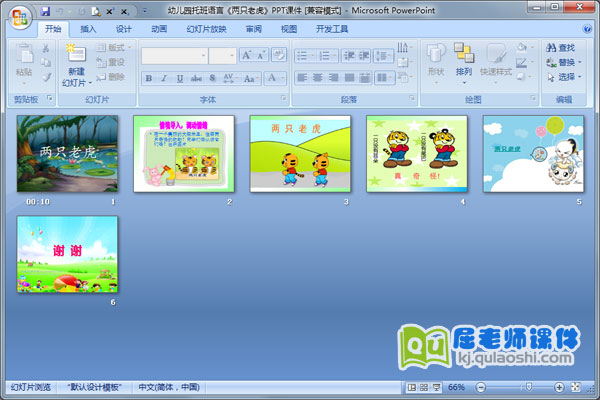
Task: Open the 动画 (Animations) tab
Action: (159, 29)
